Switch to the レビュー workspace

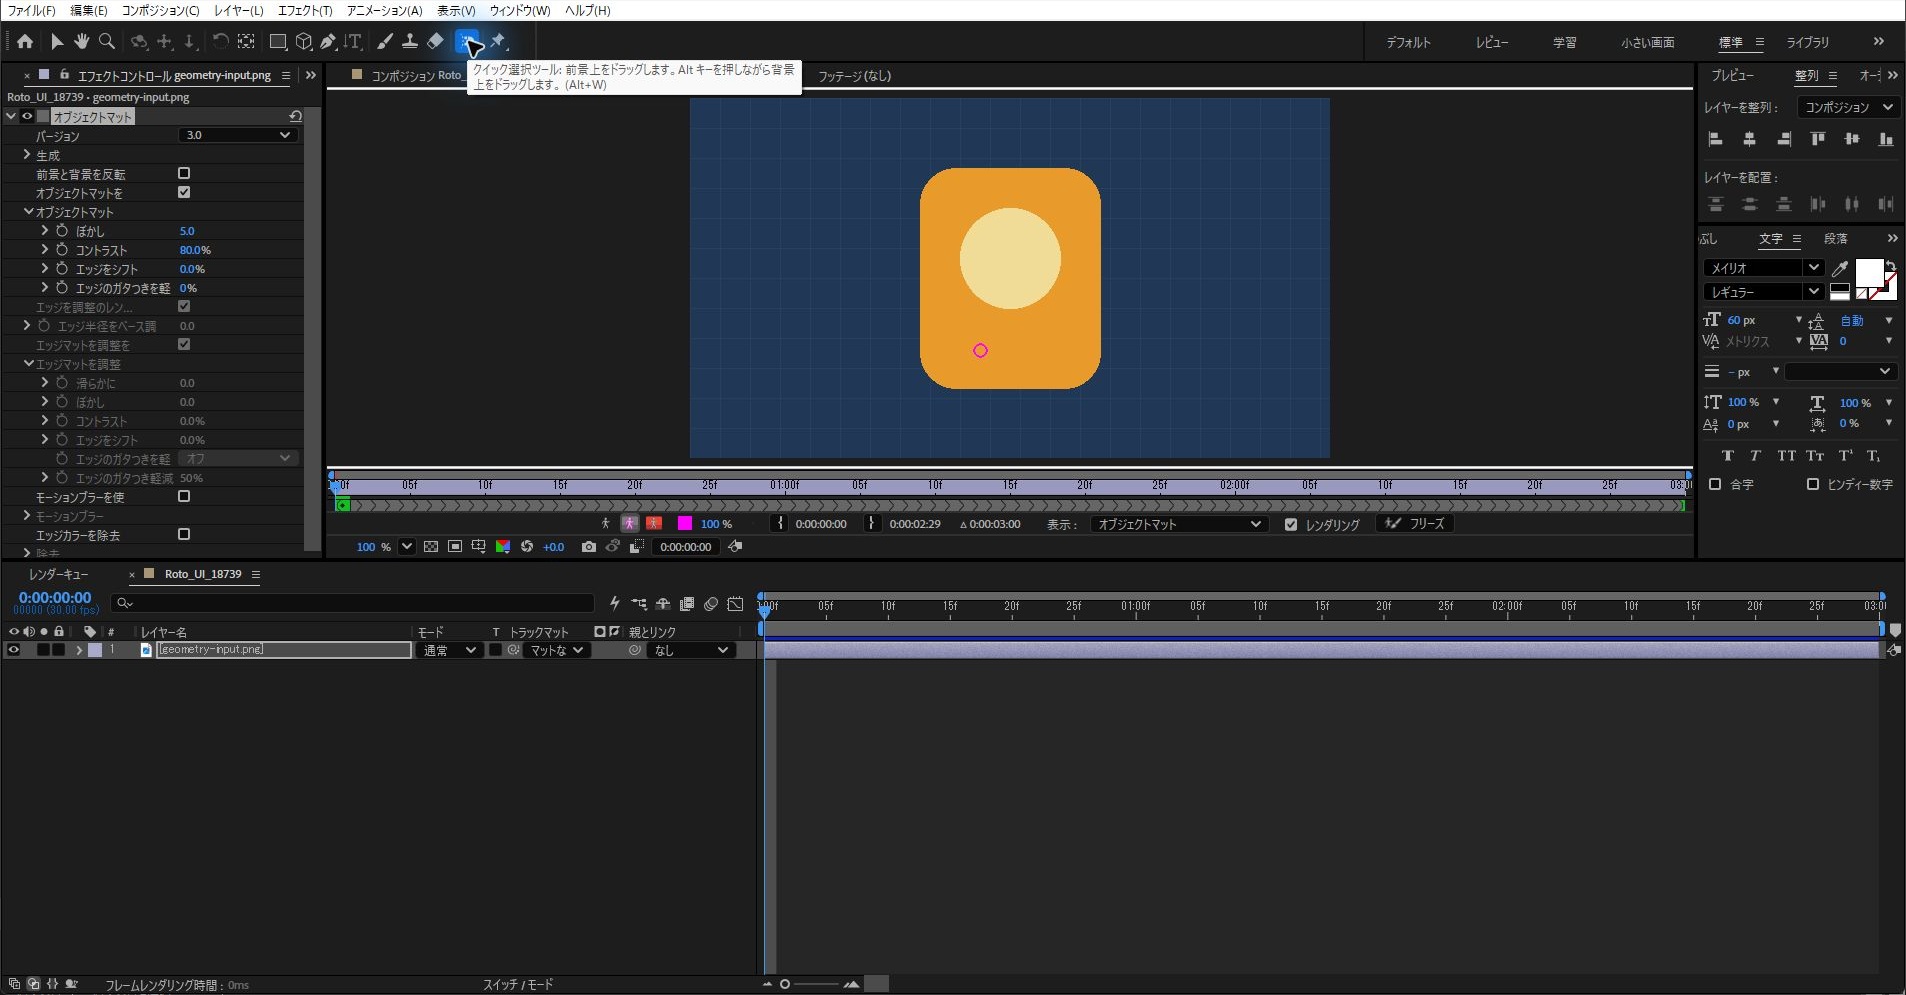tap(1492, 42)
